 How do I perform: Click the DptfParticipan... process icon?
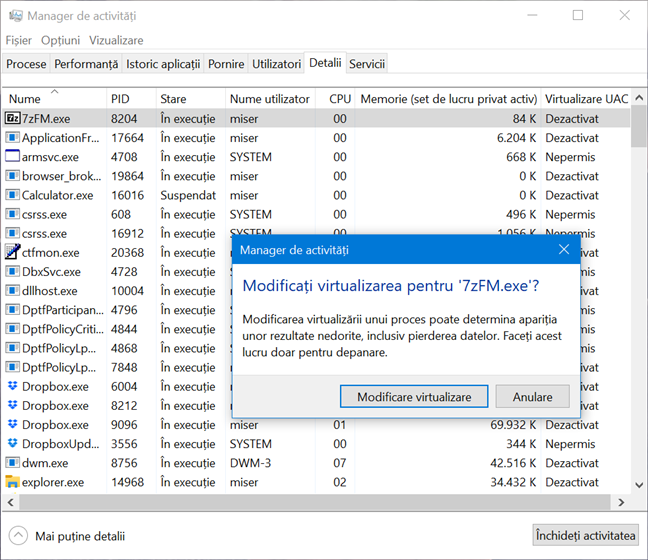(x=12, y=310)
